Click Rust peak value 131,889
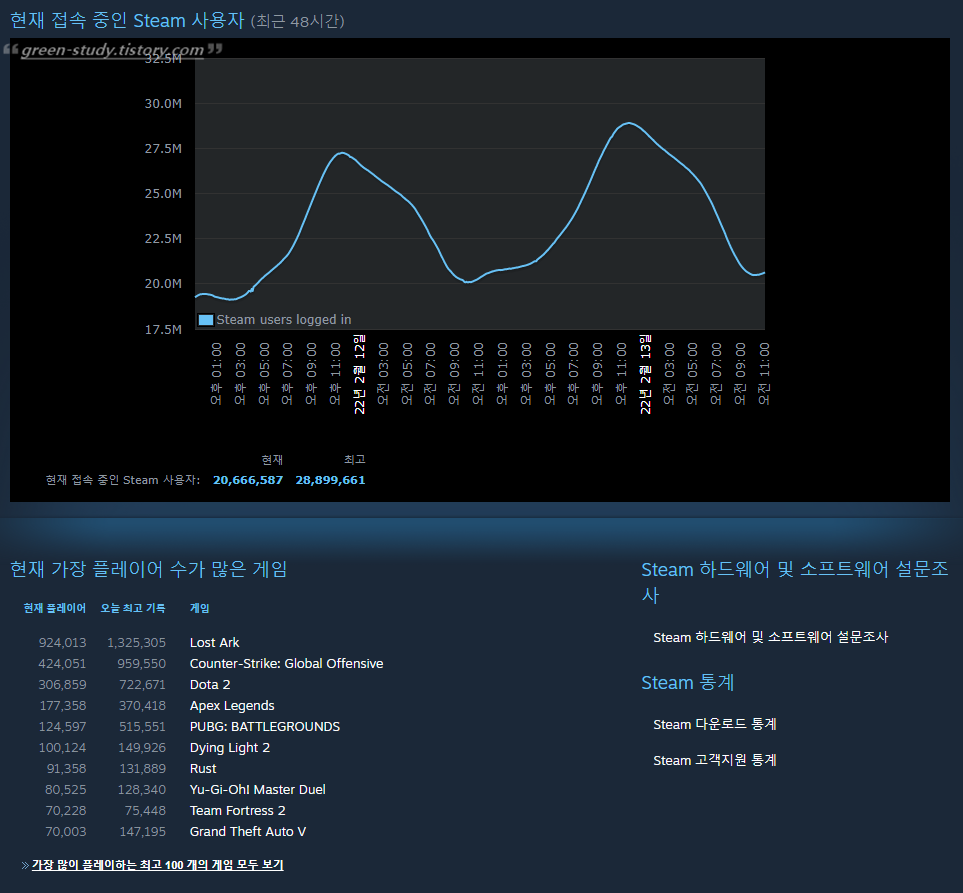The width and height of the screenshot is (963, 893). tap(142, 768)
